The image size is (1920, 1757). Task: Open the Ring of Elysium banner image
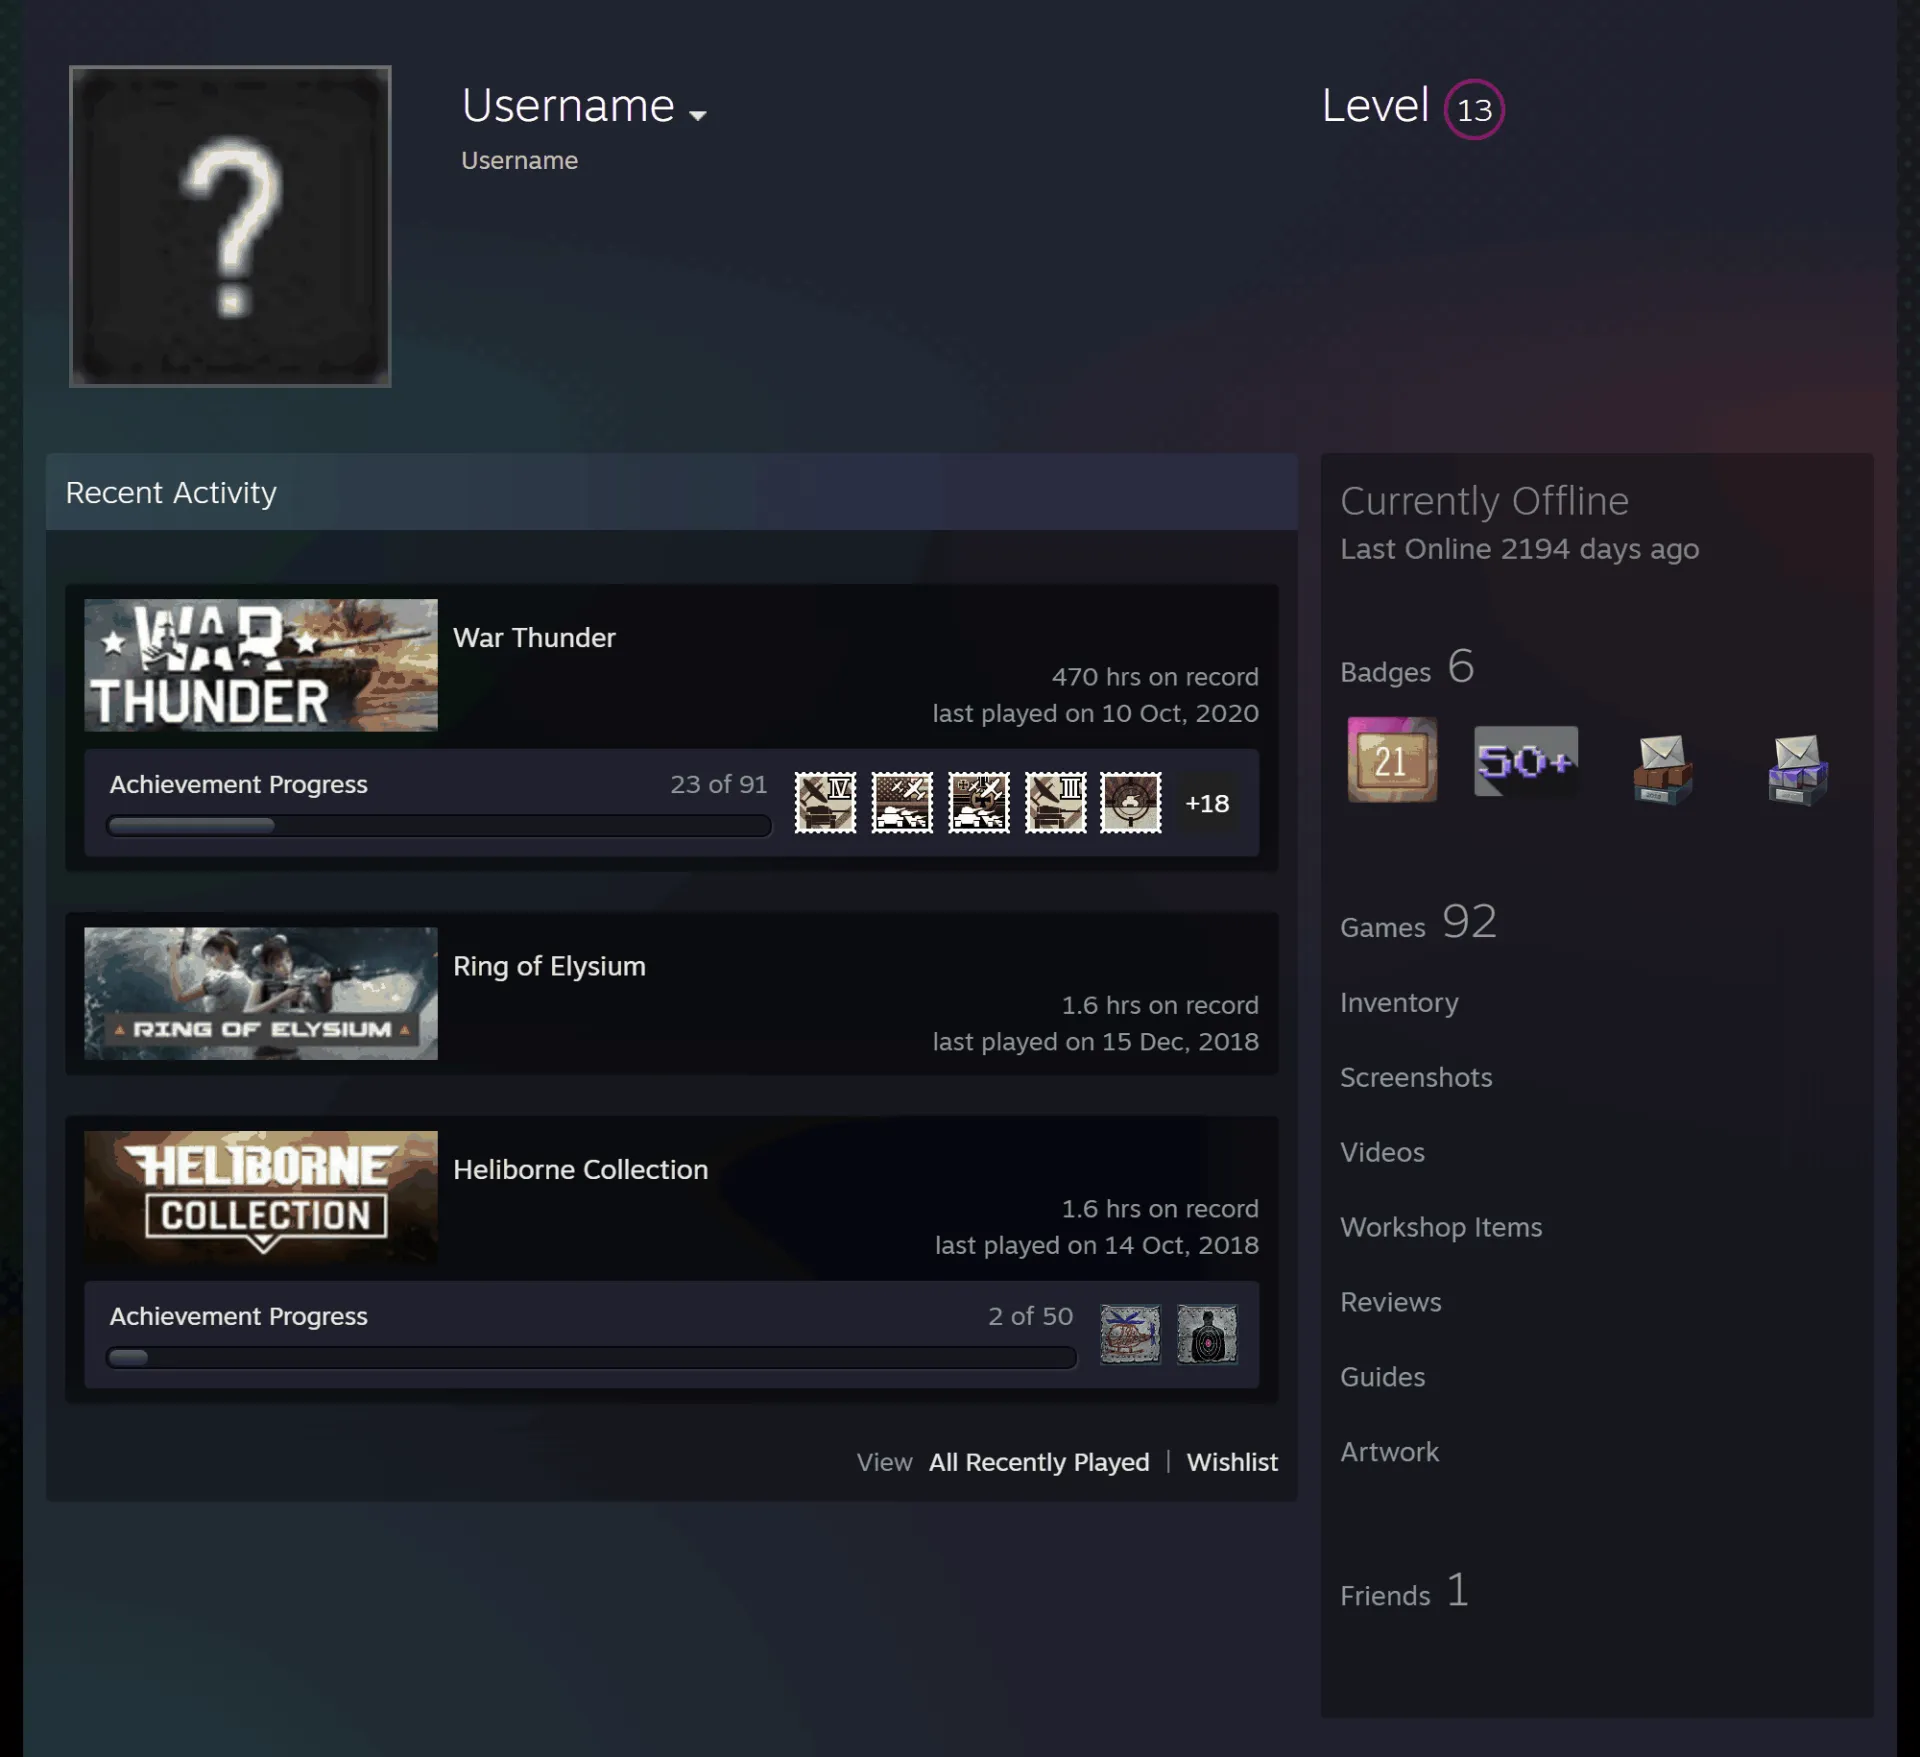point(261,993)
